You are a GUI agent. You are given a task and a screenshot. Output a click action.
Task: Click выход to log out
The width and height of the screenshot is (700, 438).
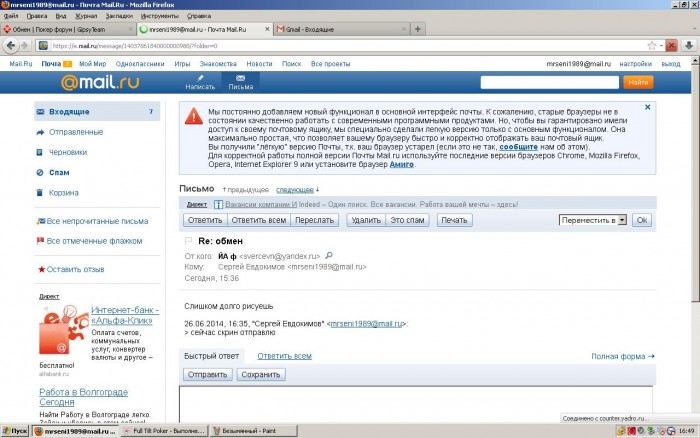coord(671,64)
